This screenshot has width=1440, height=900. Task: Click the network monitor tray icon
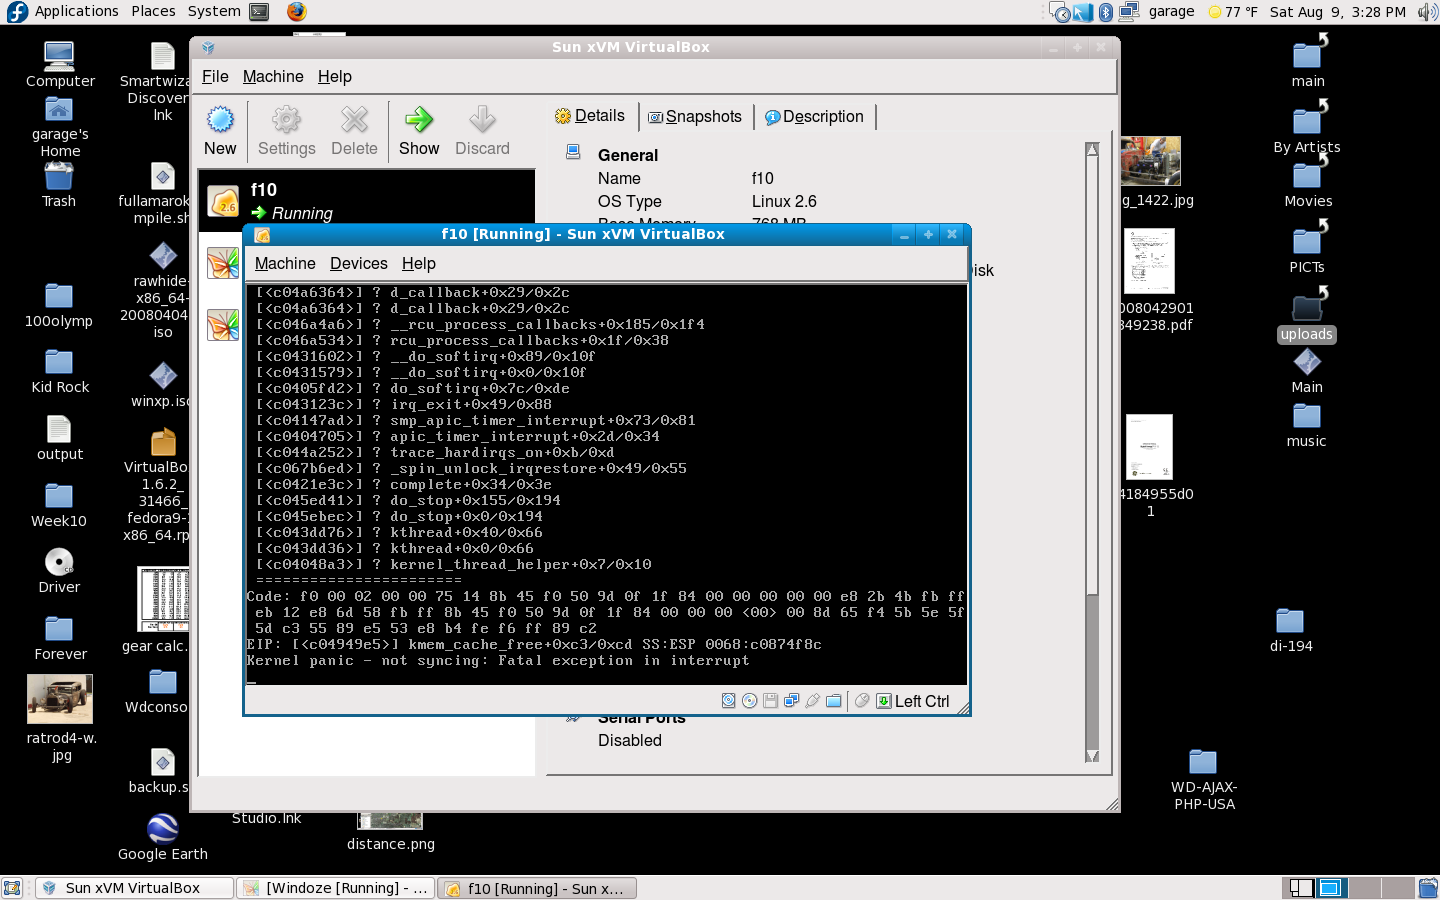coord(1129,12)
